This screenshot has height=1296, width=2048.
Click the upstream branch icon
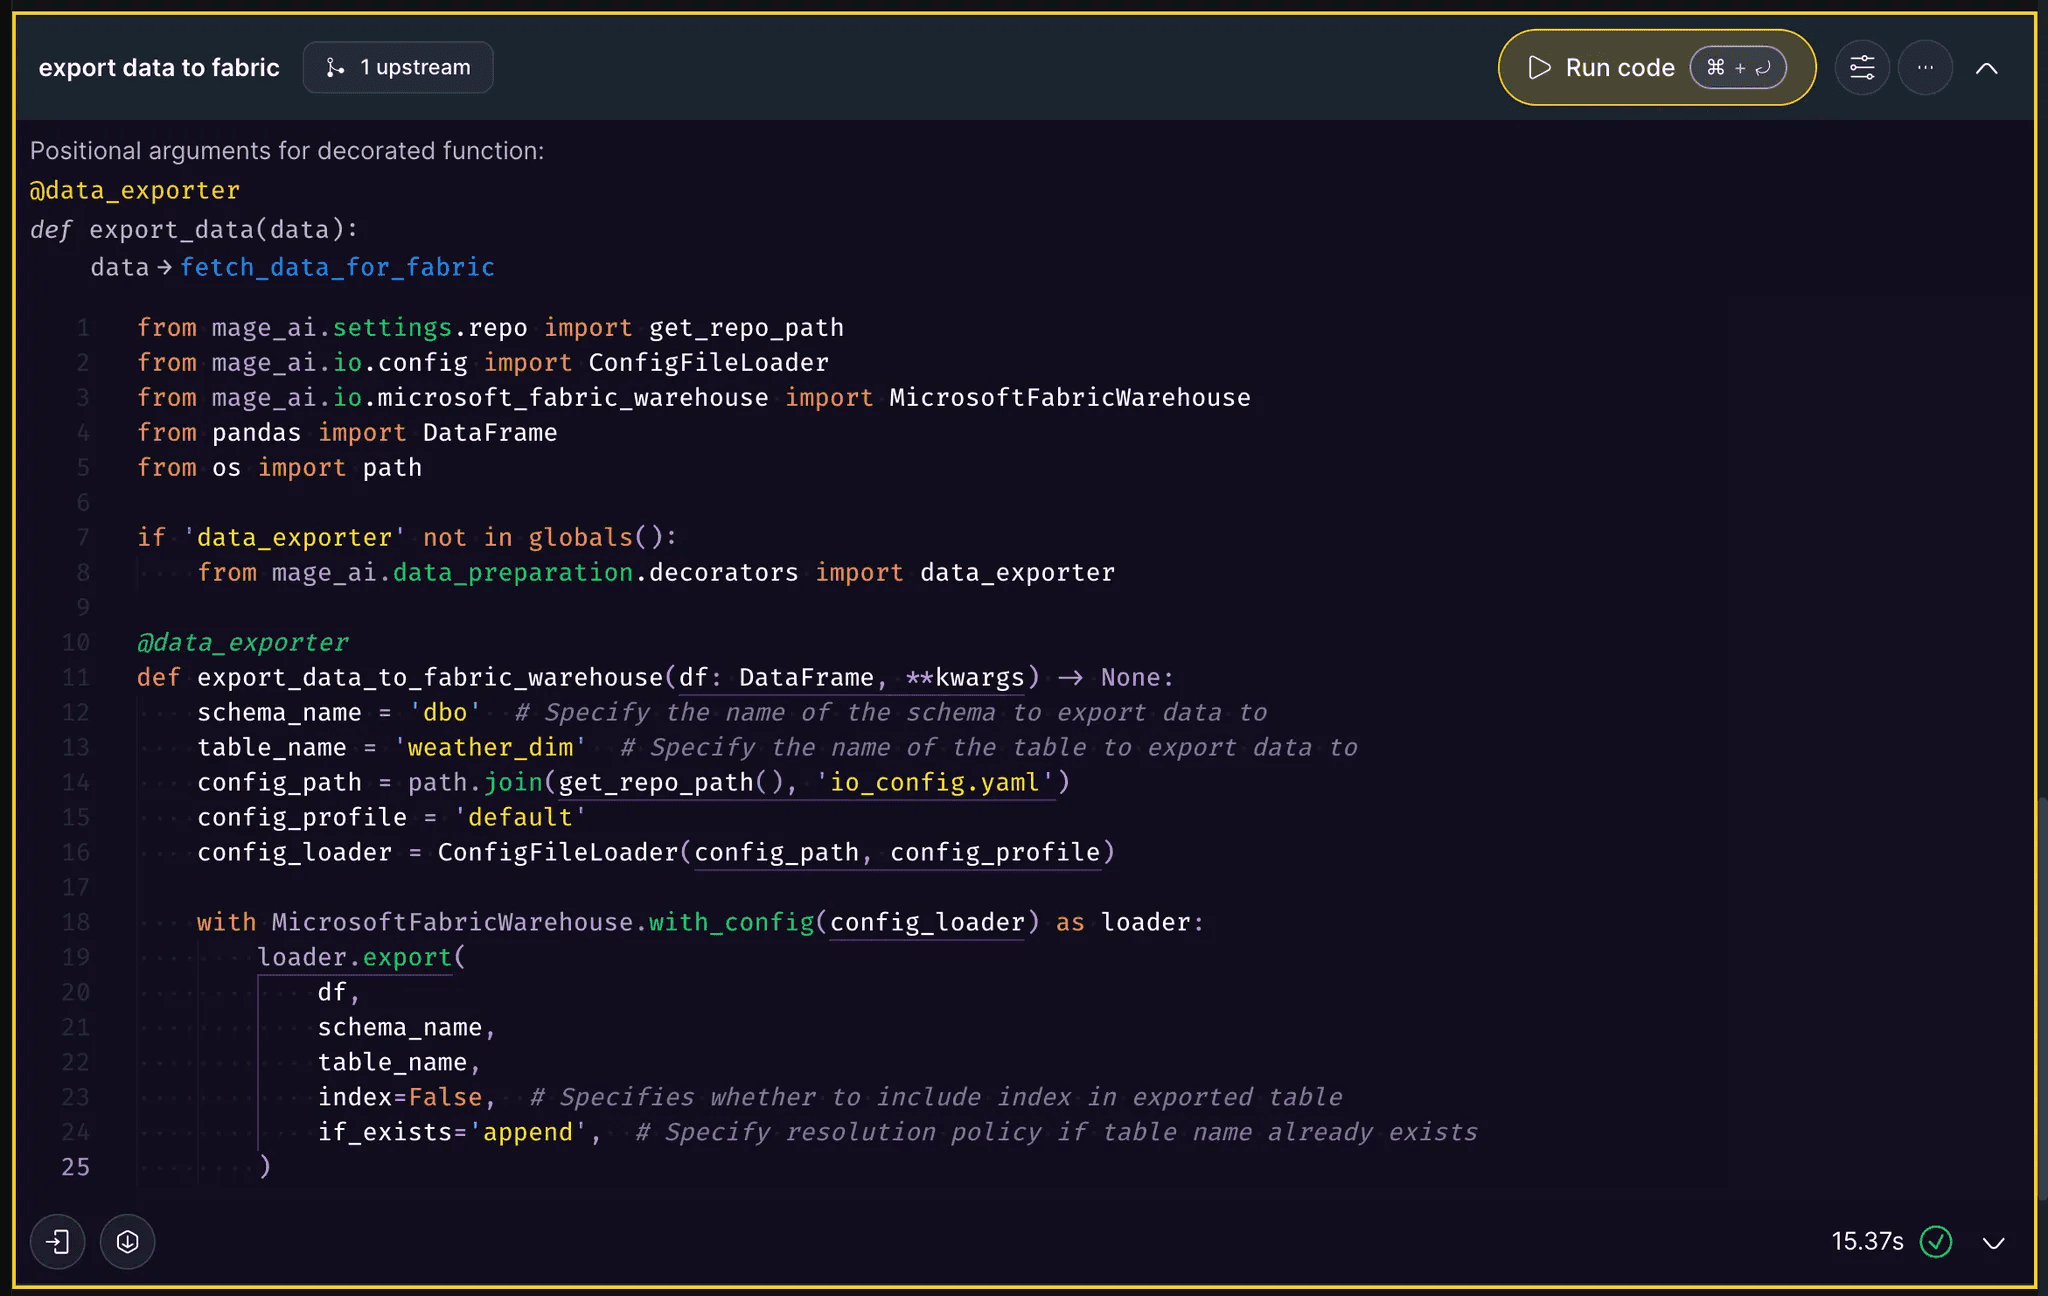point(335,67)
